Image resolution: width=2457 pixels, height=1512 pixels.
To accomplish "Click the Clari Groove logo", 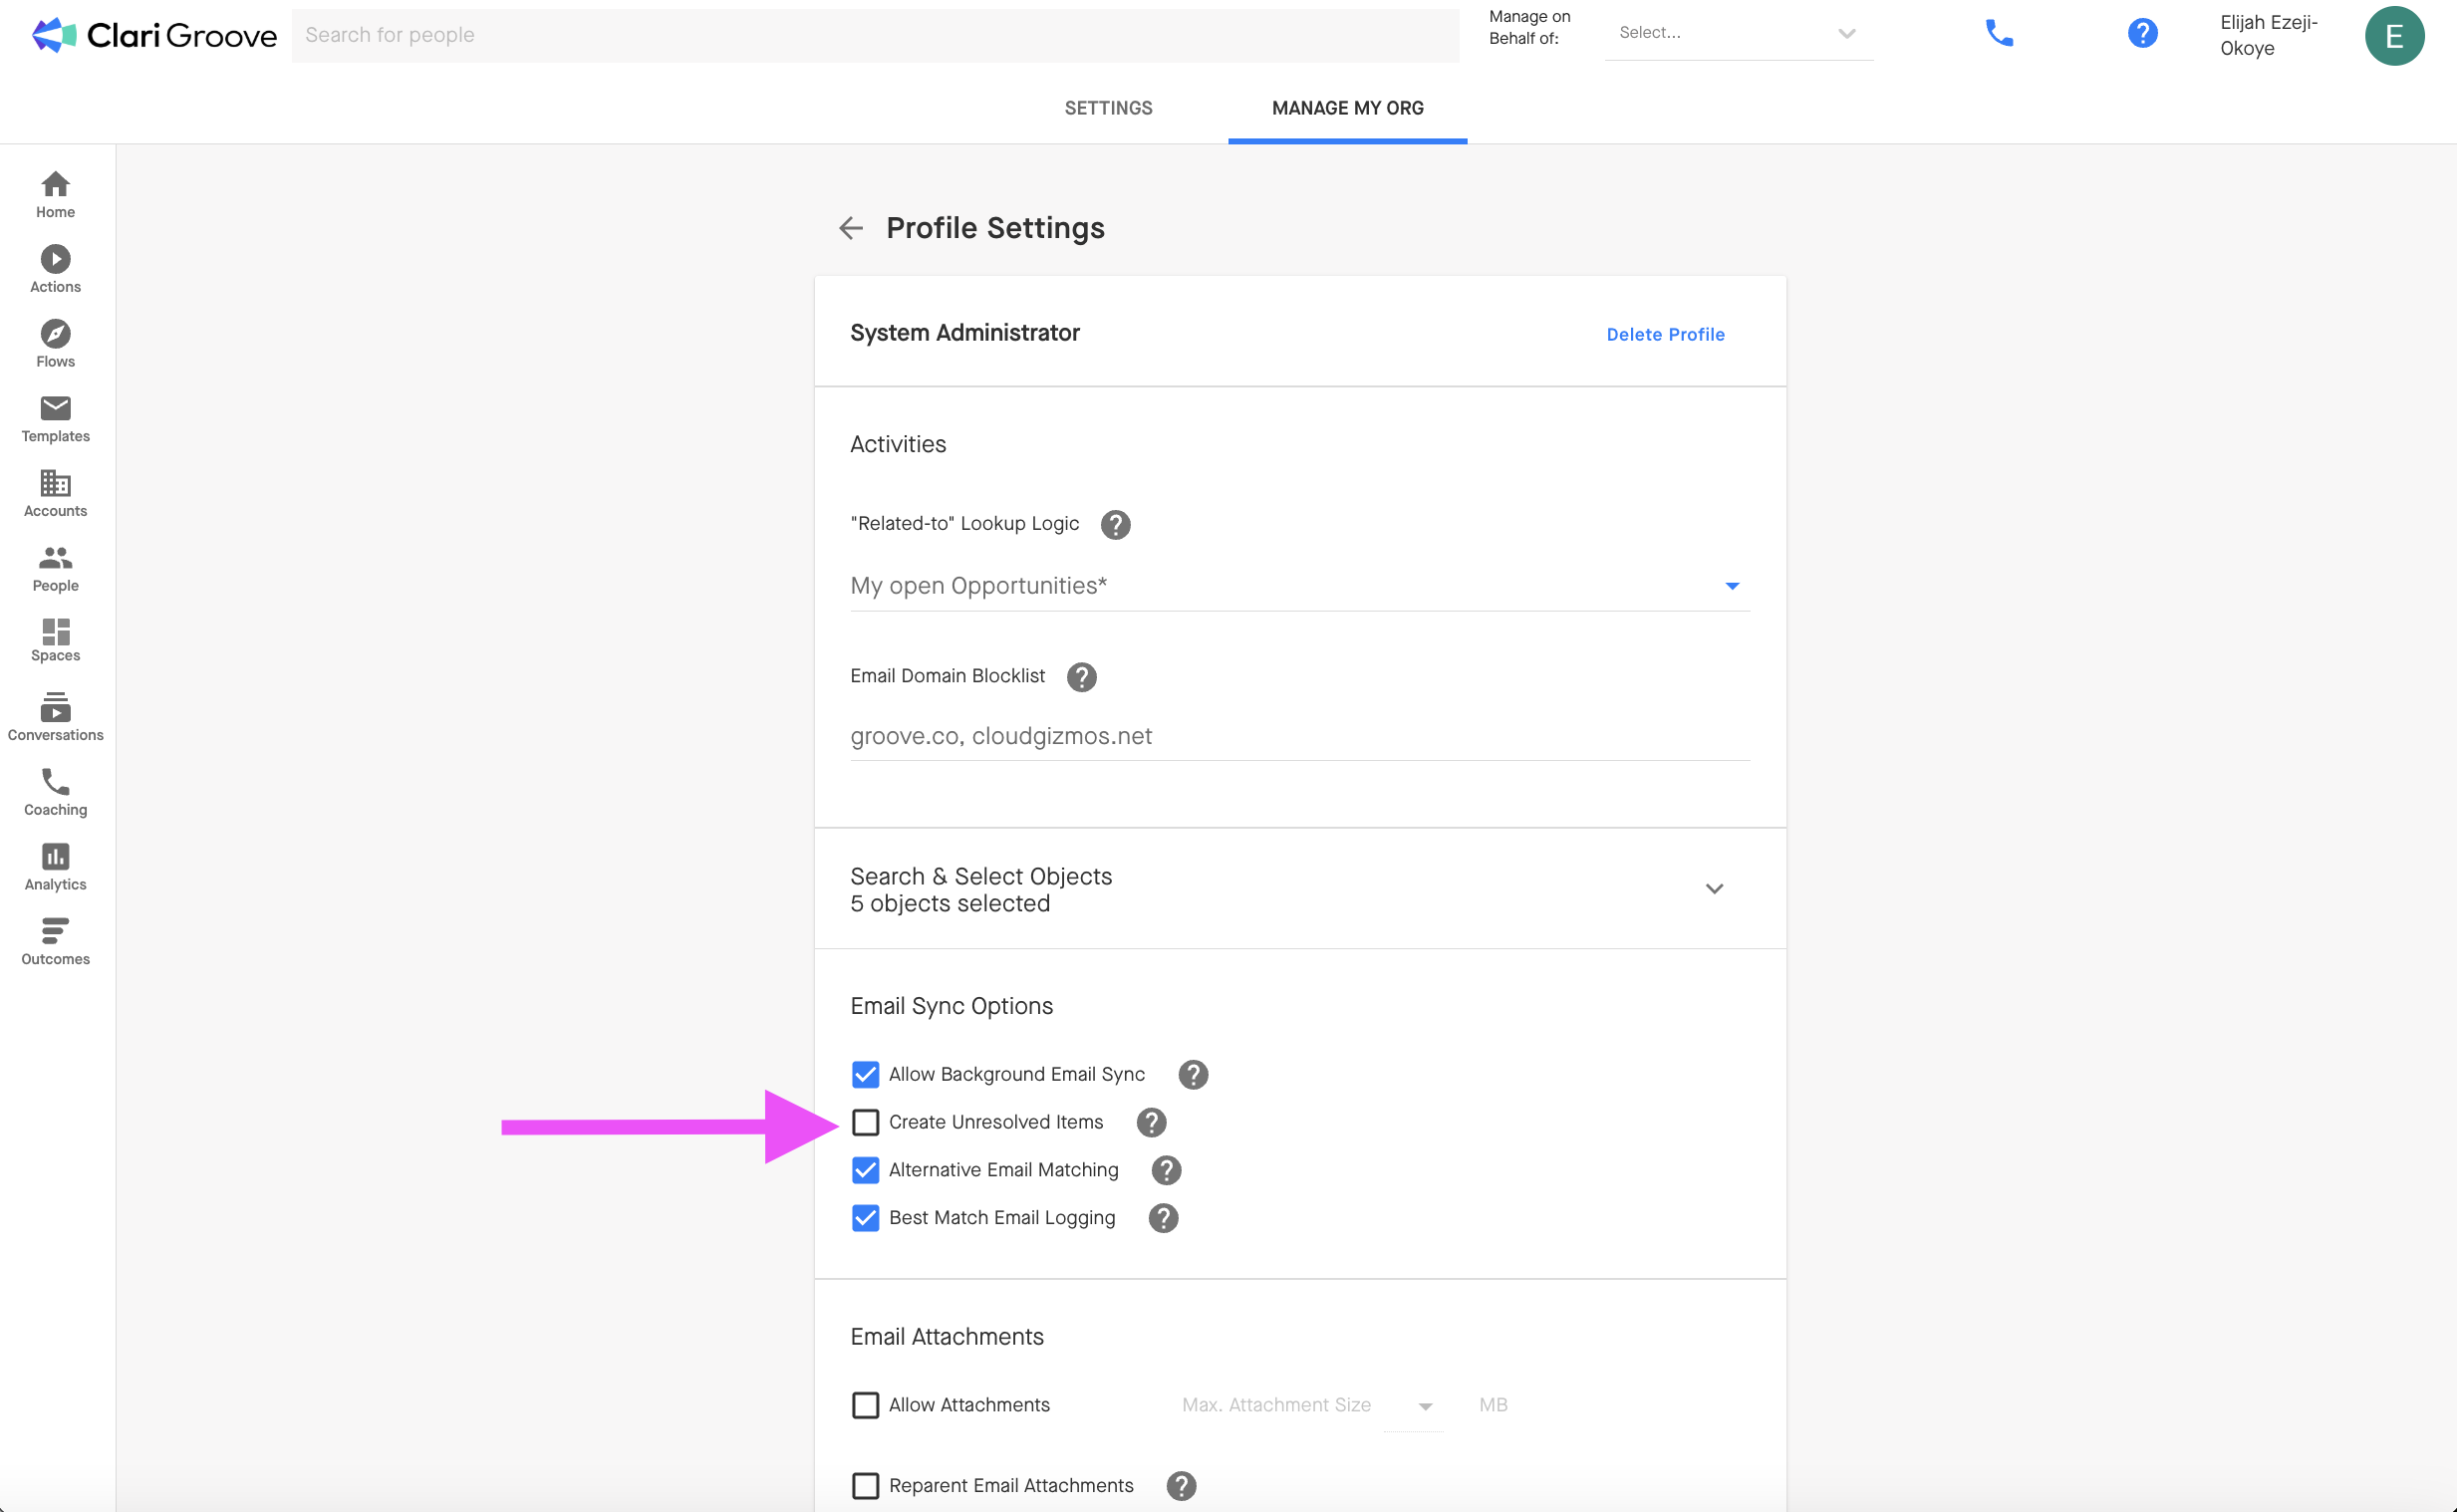I will pyautogui.click(x=154, y=35).
